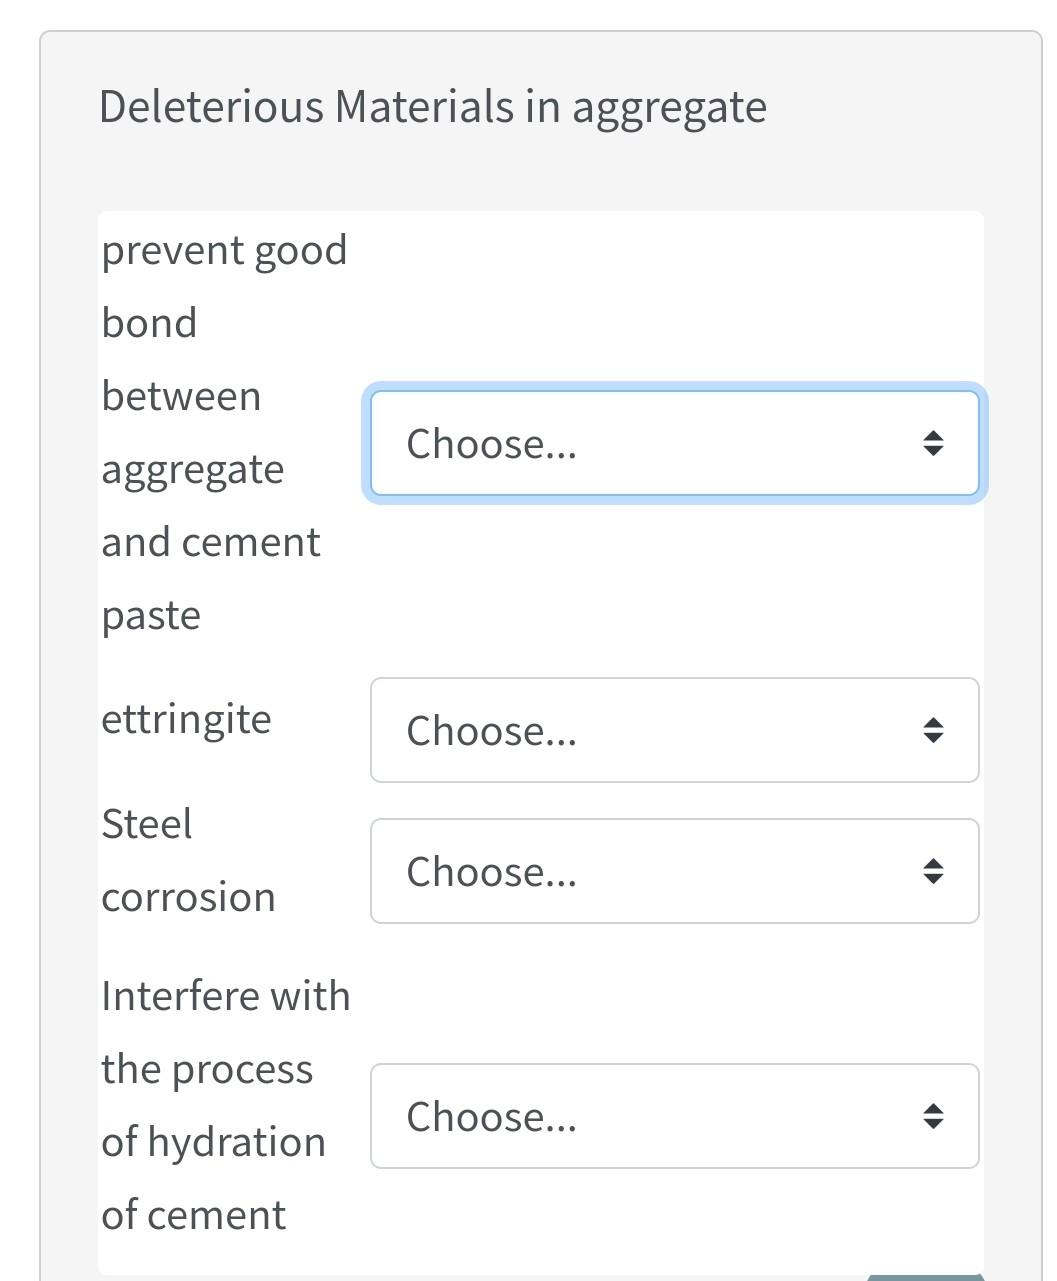Open the Steel corrosion answer dropdown

(674, 871)
